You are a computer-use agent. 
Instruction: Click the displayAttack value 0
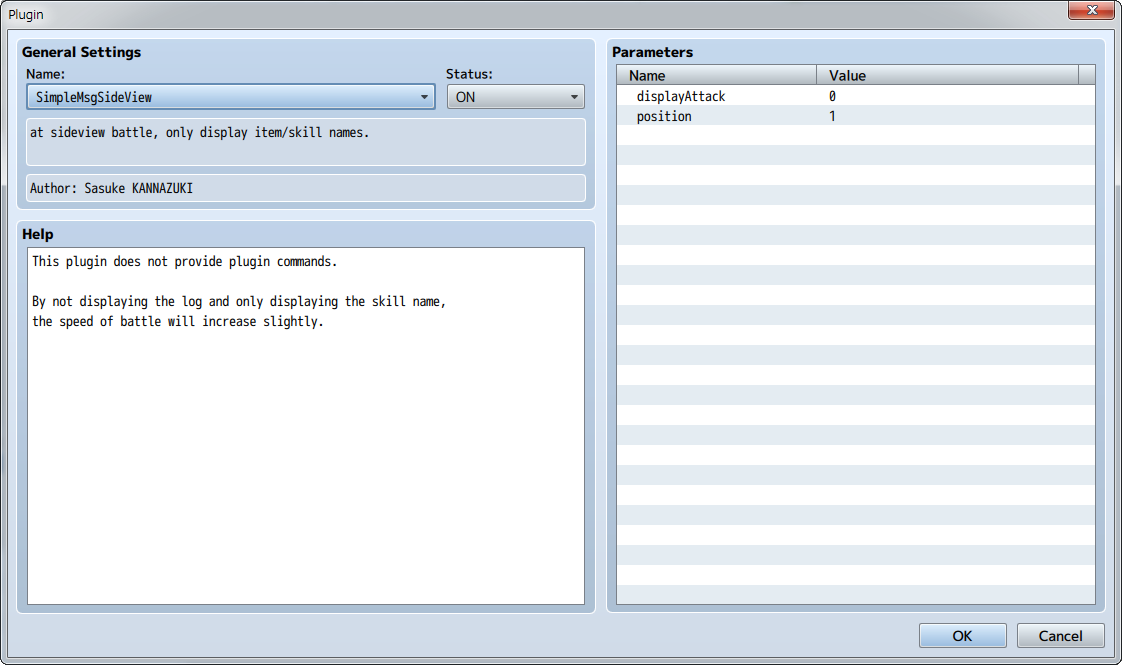click(832, 96)
